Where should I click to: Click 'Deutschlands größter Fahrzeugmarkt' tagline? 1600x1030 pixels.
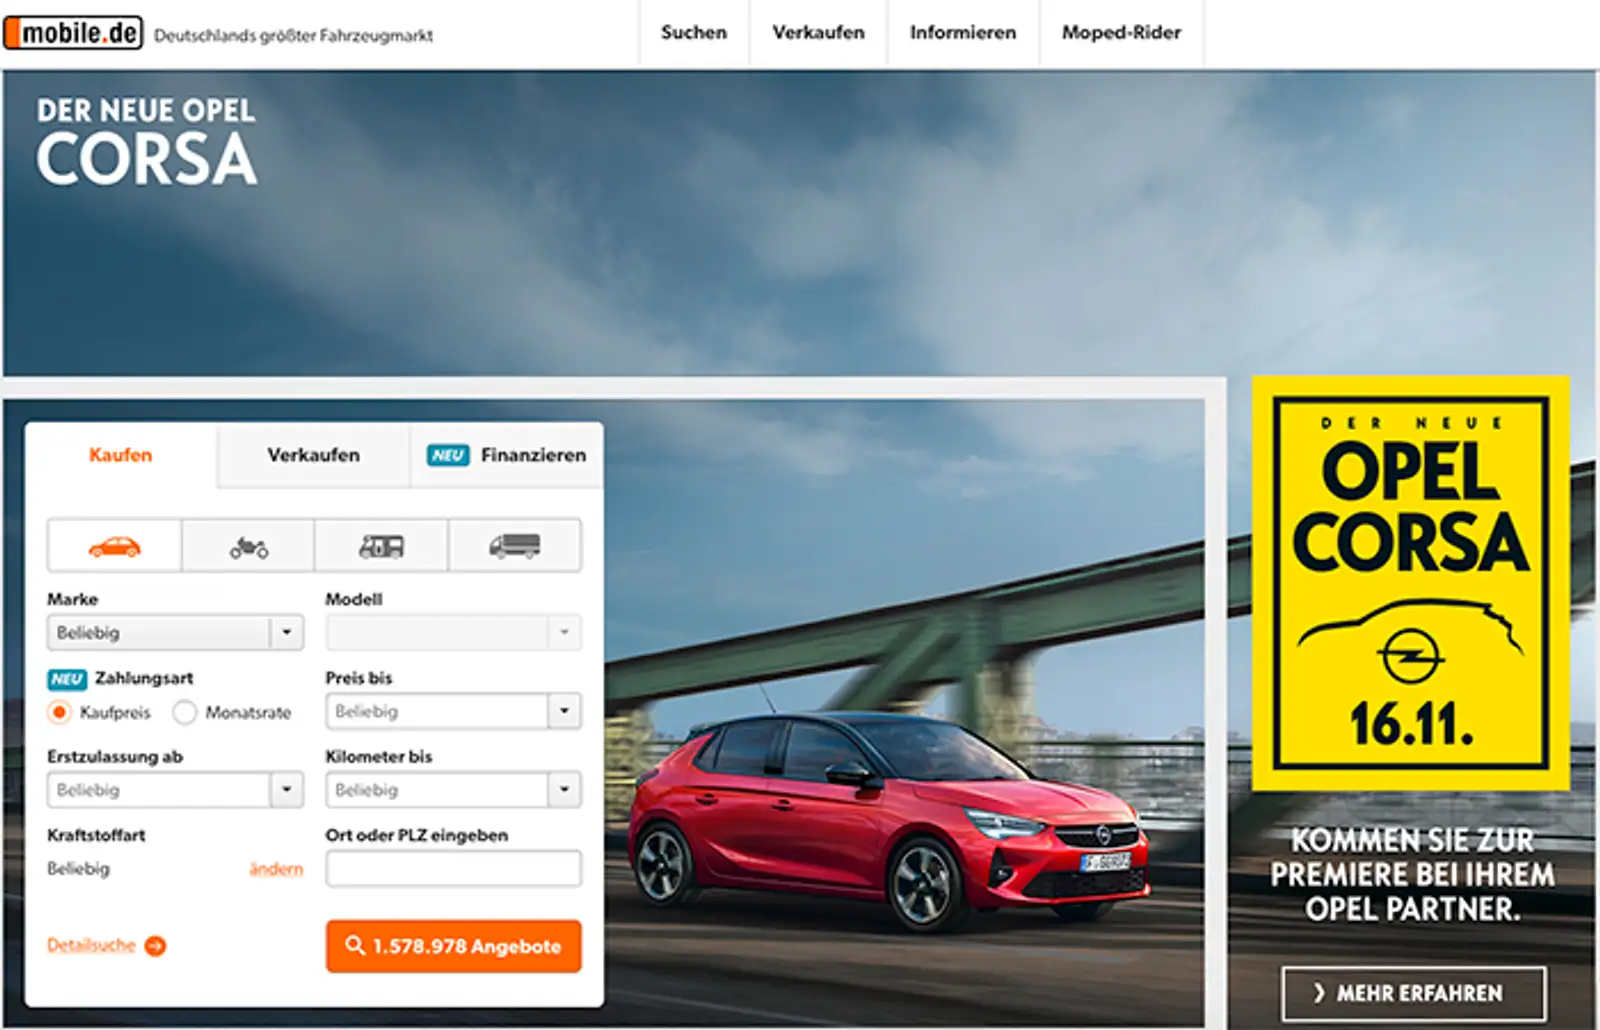tap(293, 36)
